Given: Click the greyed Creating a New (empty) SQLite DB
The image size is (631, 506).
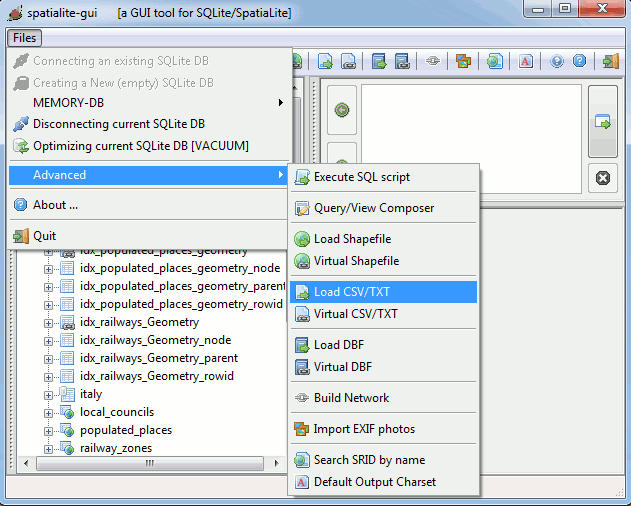Looking at the screenshot, I should (x=148, y=83).
